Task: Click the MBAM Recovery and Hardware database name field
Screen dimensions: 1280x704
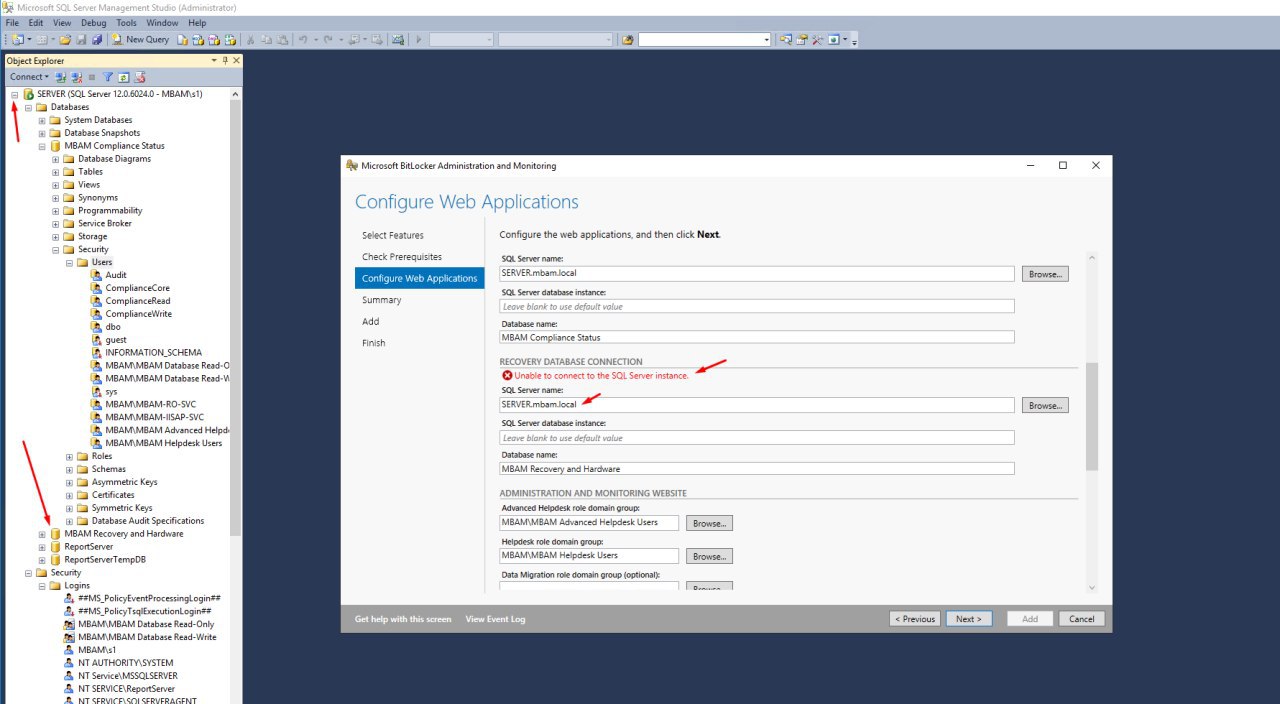Action: point(757,468)
